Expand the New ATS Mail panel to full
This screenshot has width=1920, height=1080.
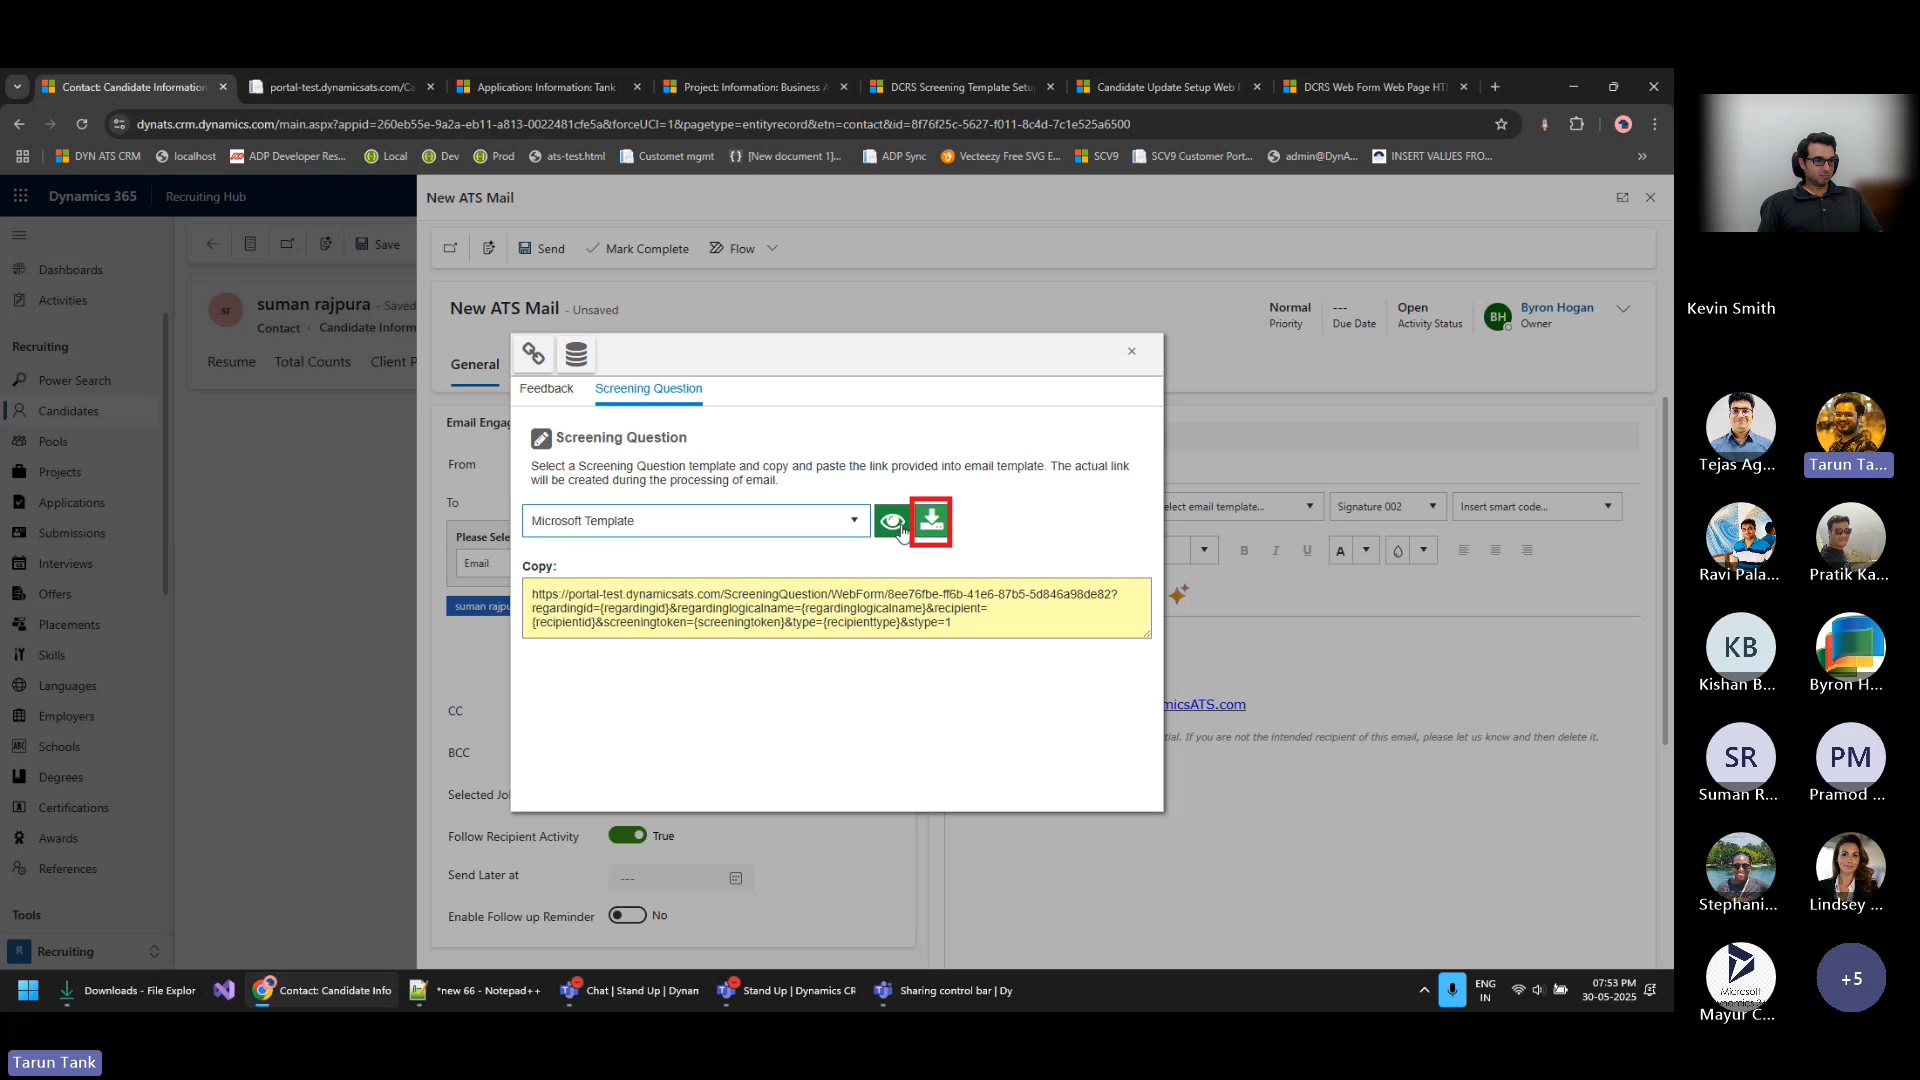1622,197
